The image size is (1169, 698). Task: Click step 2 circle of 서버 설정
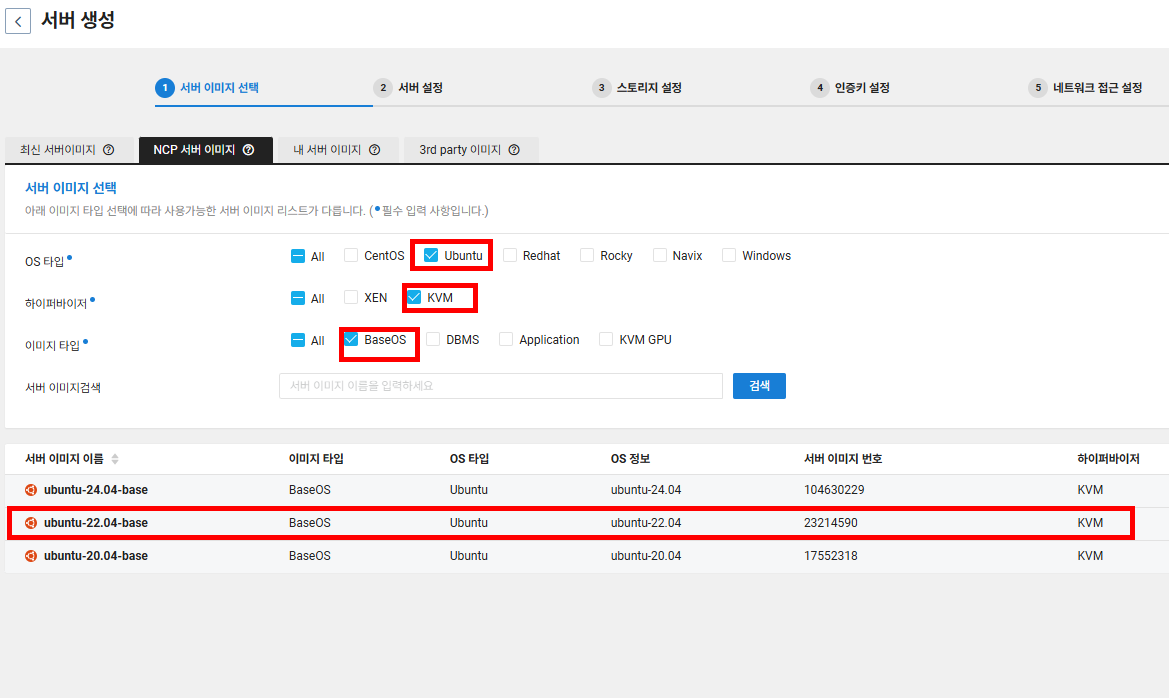click(383, 88)
